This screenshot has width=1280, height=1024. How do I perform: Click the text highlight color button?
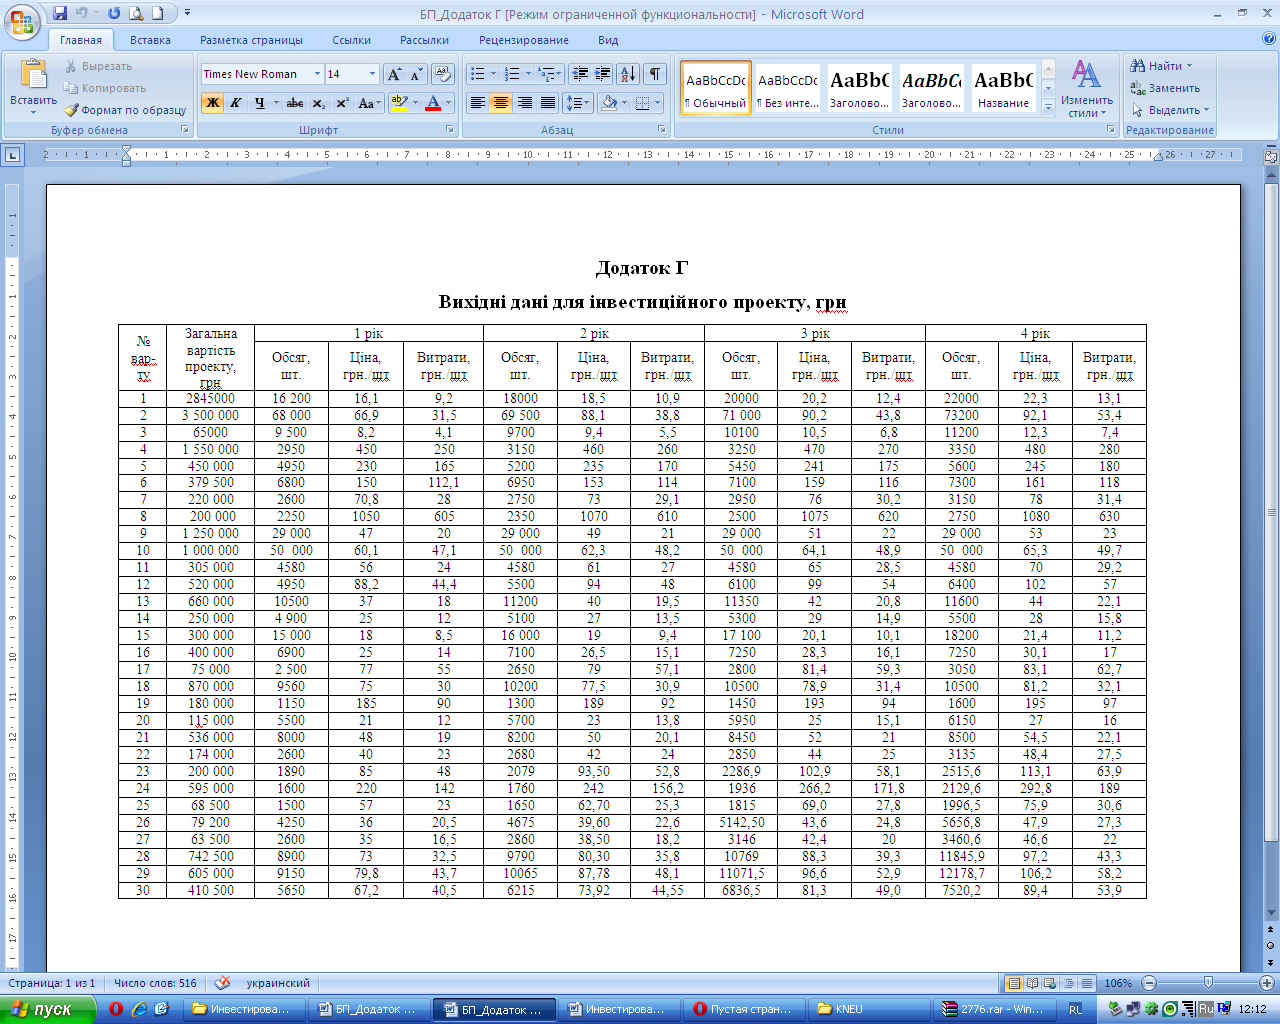click(x=399, y=103)
